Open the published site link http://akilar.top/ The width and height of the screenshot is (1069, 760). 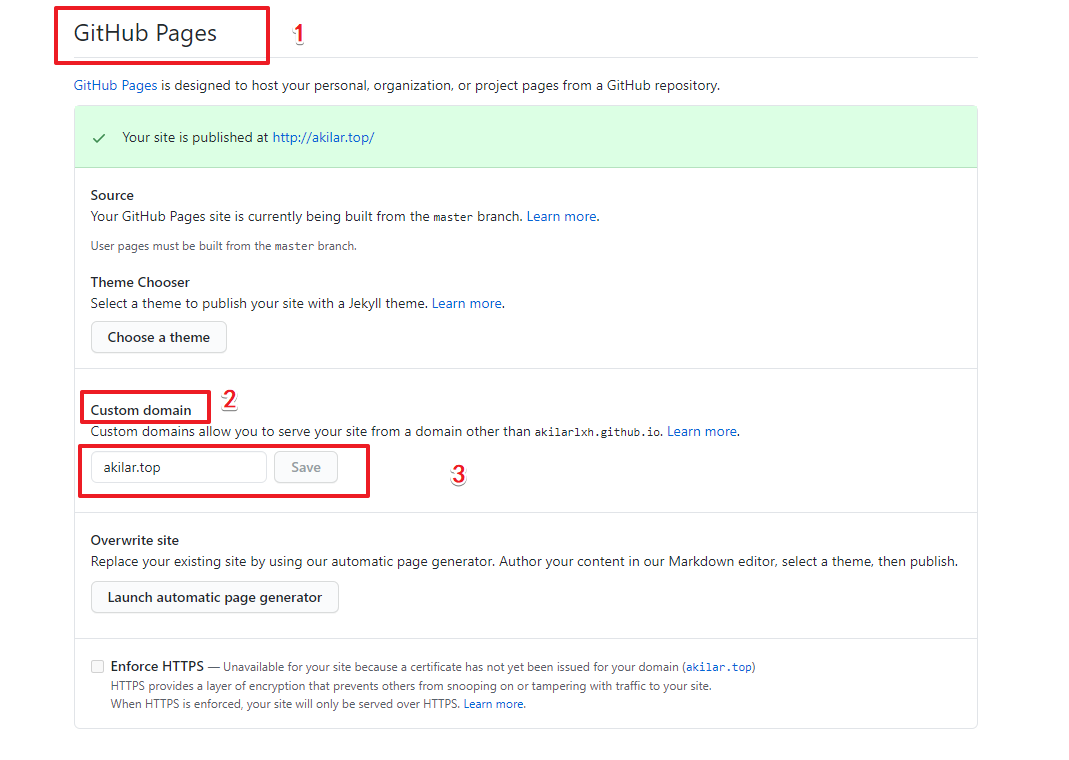point(323,138)
